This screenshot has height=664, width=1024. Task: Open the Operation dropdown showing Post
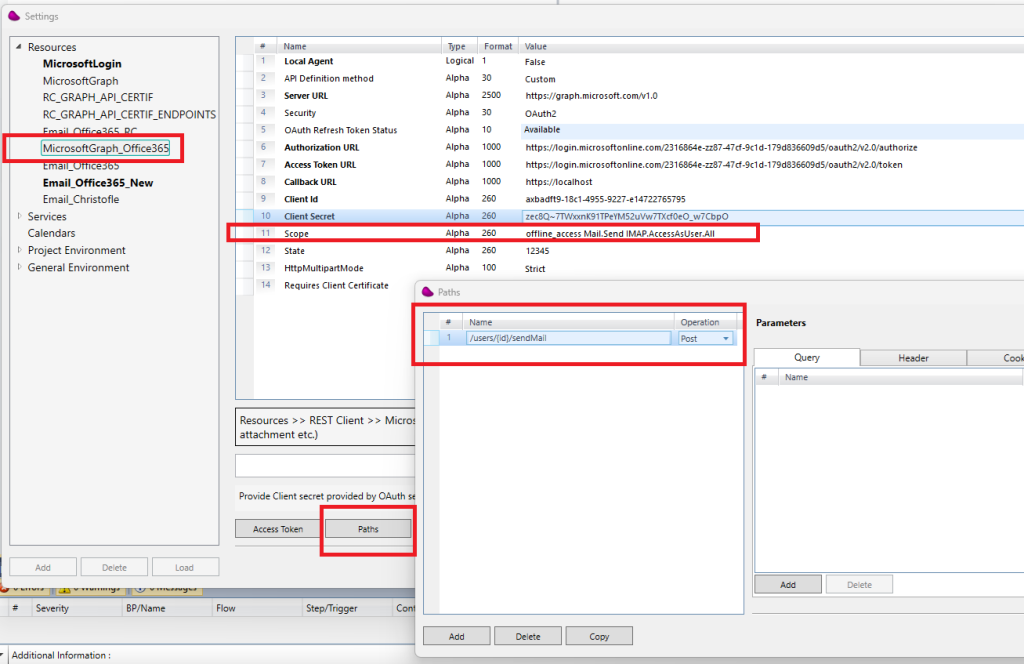pos(725,339)
